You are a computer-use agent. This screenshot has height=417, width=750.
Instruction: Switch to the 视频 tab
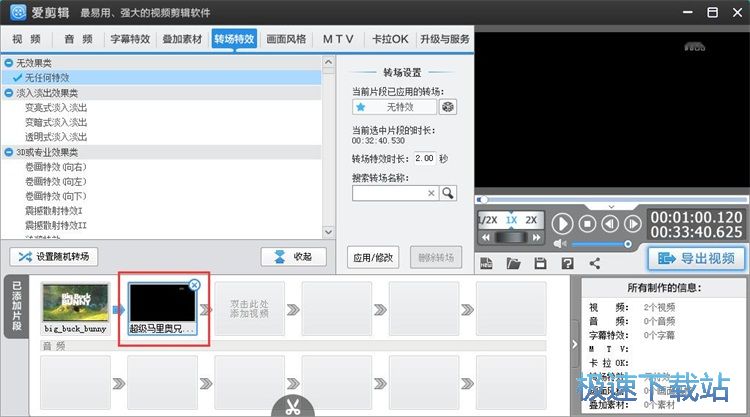point(26,39)
